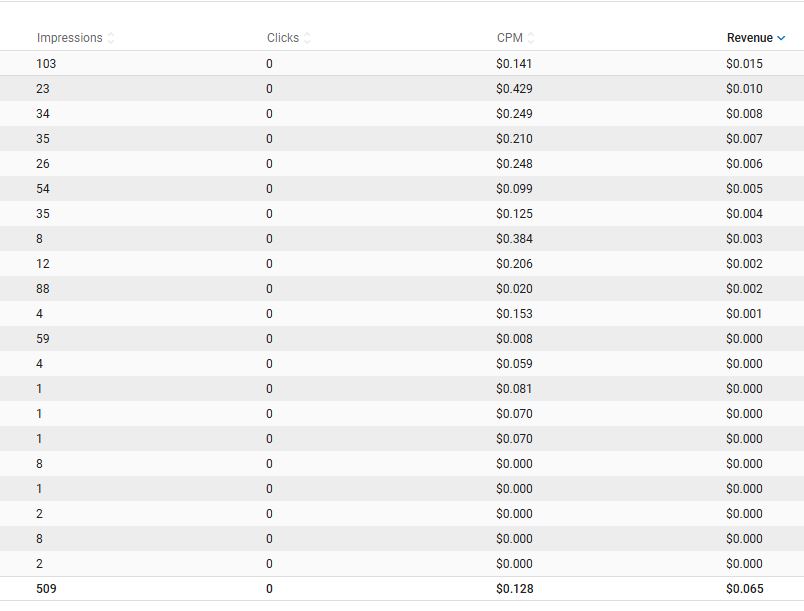Screen dimensions: 804x611
Task: Click the Clicks column sort icon
Action: coord(307,38)
